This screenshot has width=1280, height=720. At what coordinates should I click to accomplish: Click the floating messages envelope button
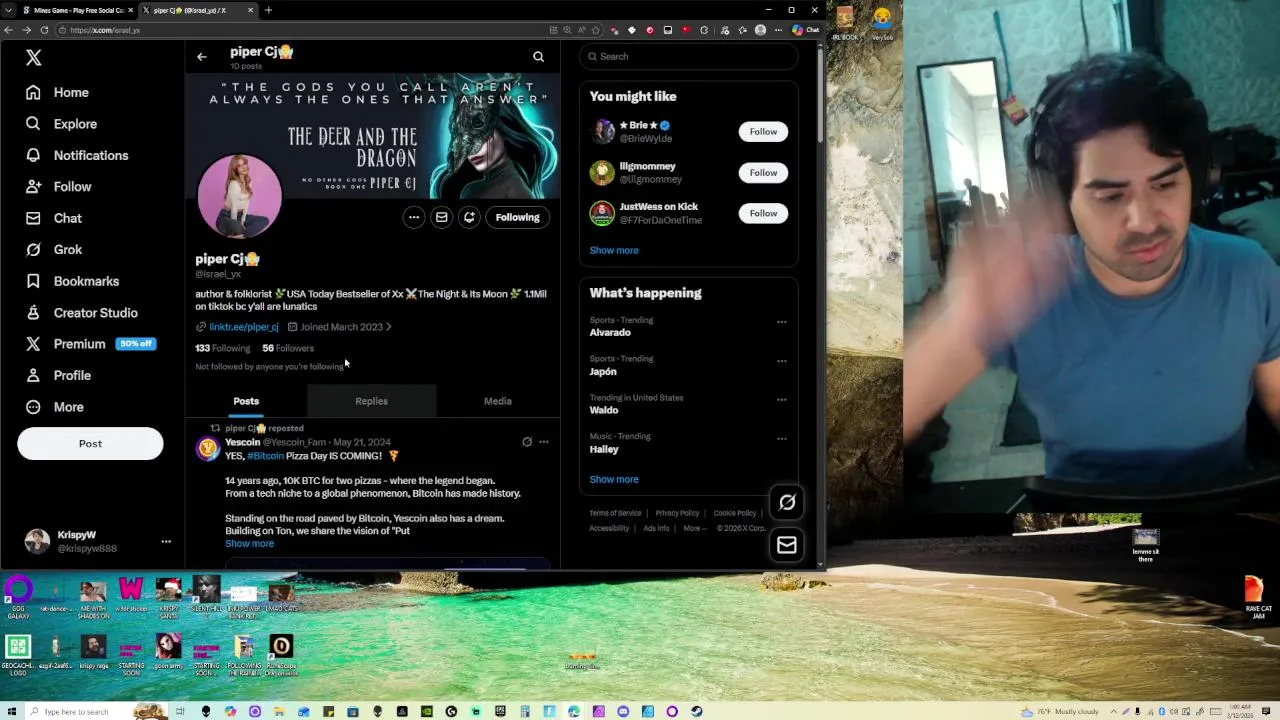click(787, 546)
